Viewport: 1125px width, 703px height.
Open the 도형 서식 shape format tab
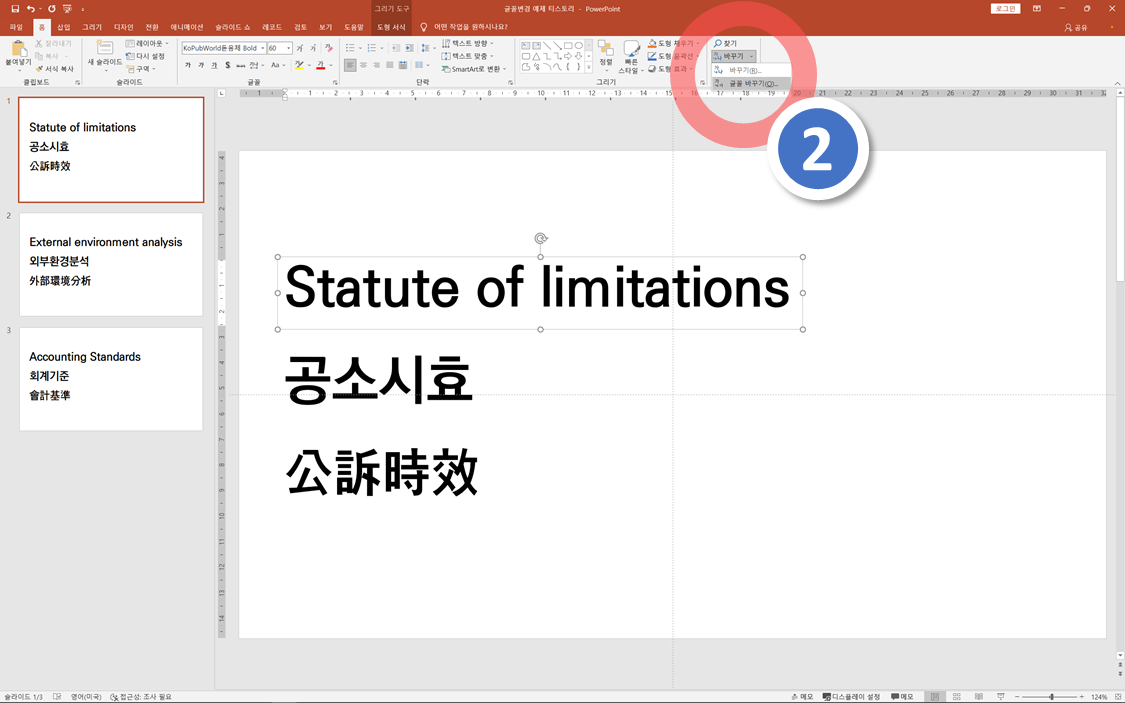point(392,27)
